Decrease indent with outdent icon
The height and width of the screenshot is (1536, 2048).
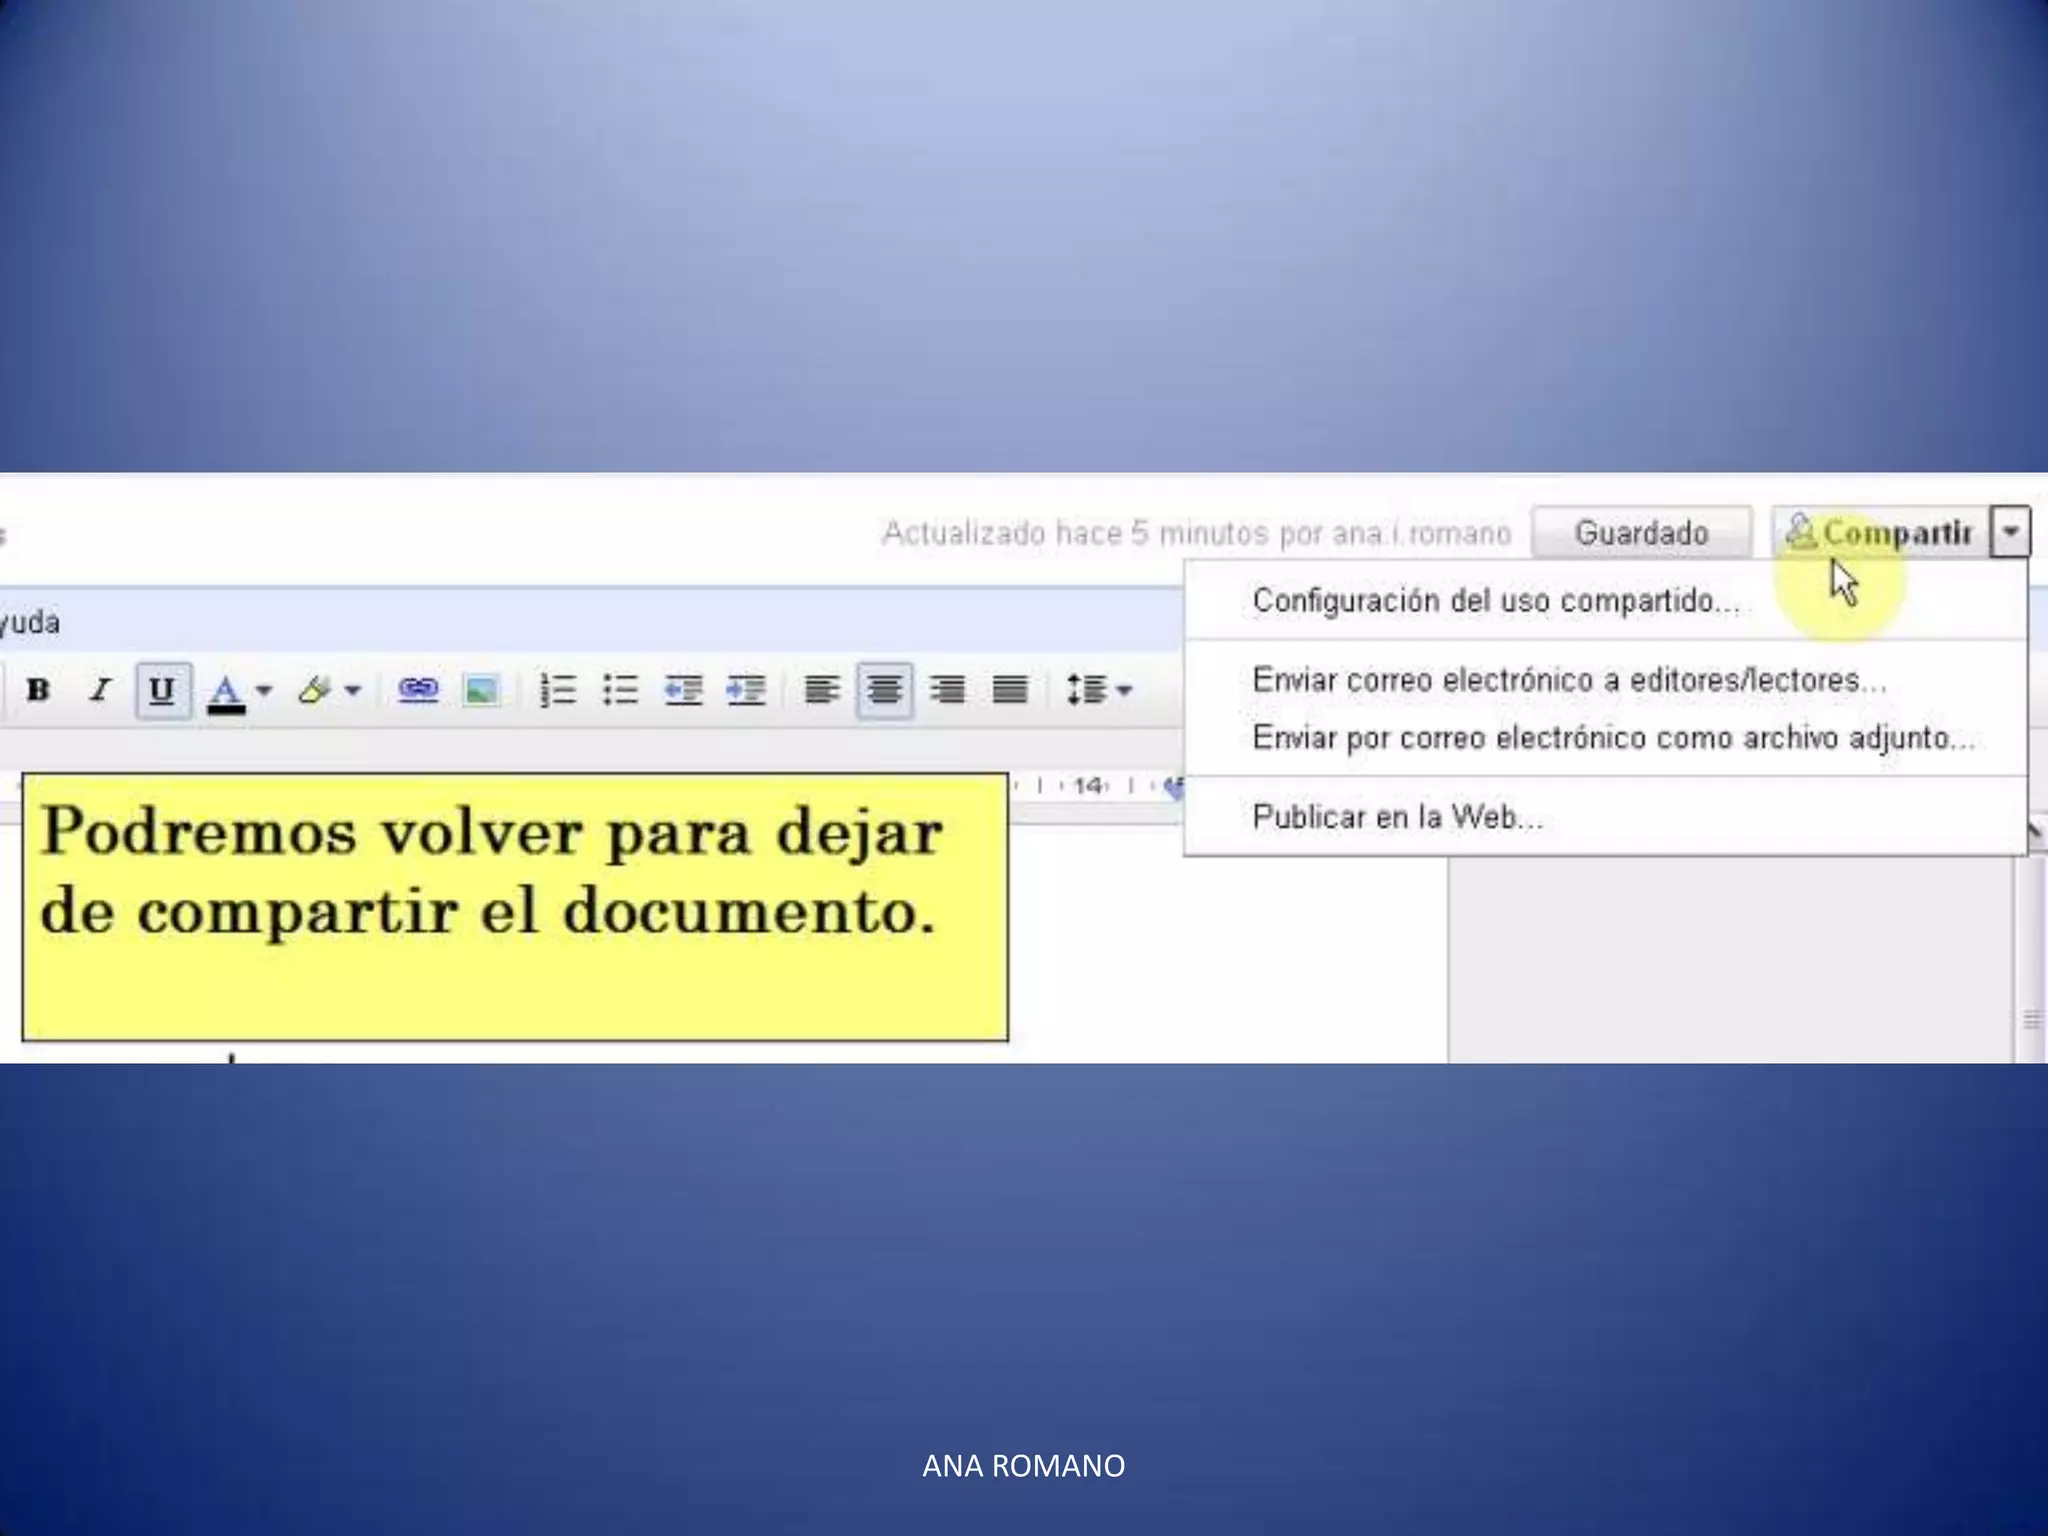pyautogui.click(x=683, y=690)
